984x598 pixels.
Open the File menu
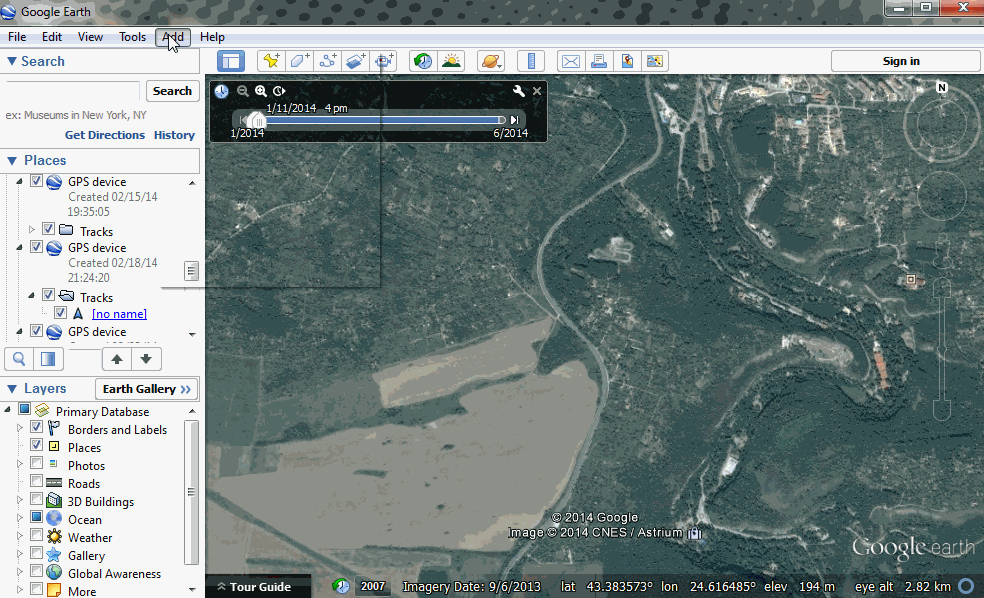(x=17, y=37)
